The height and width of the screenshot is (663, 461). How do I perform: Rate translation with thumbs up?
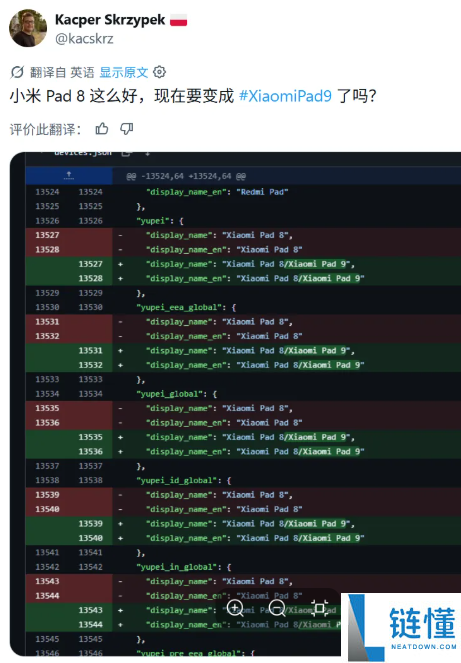pyautogui.click(x=102, y=129)
